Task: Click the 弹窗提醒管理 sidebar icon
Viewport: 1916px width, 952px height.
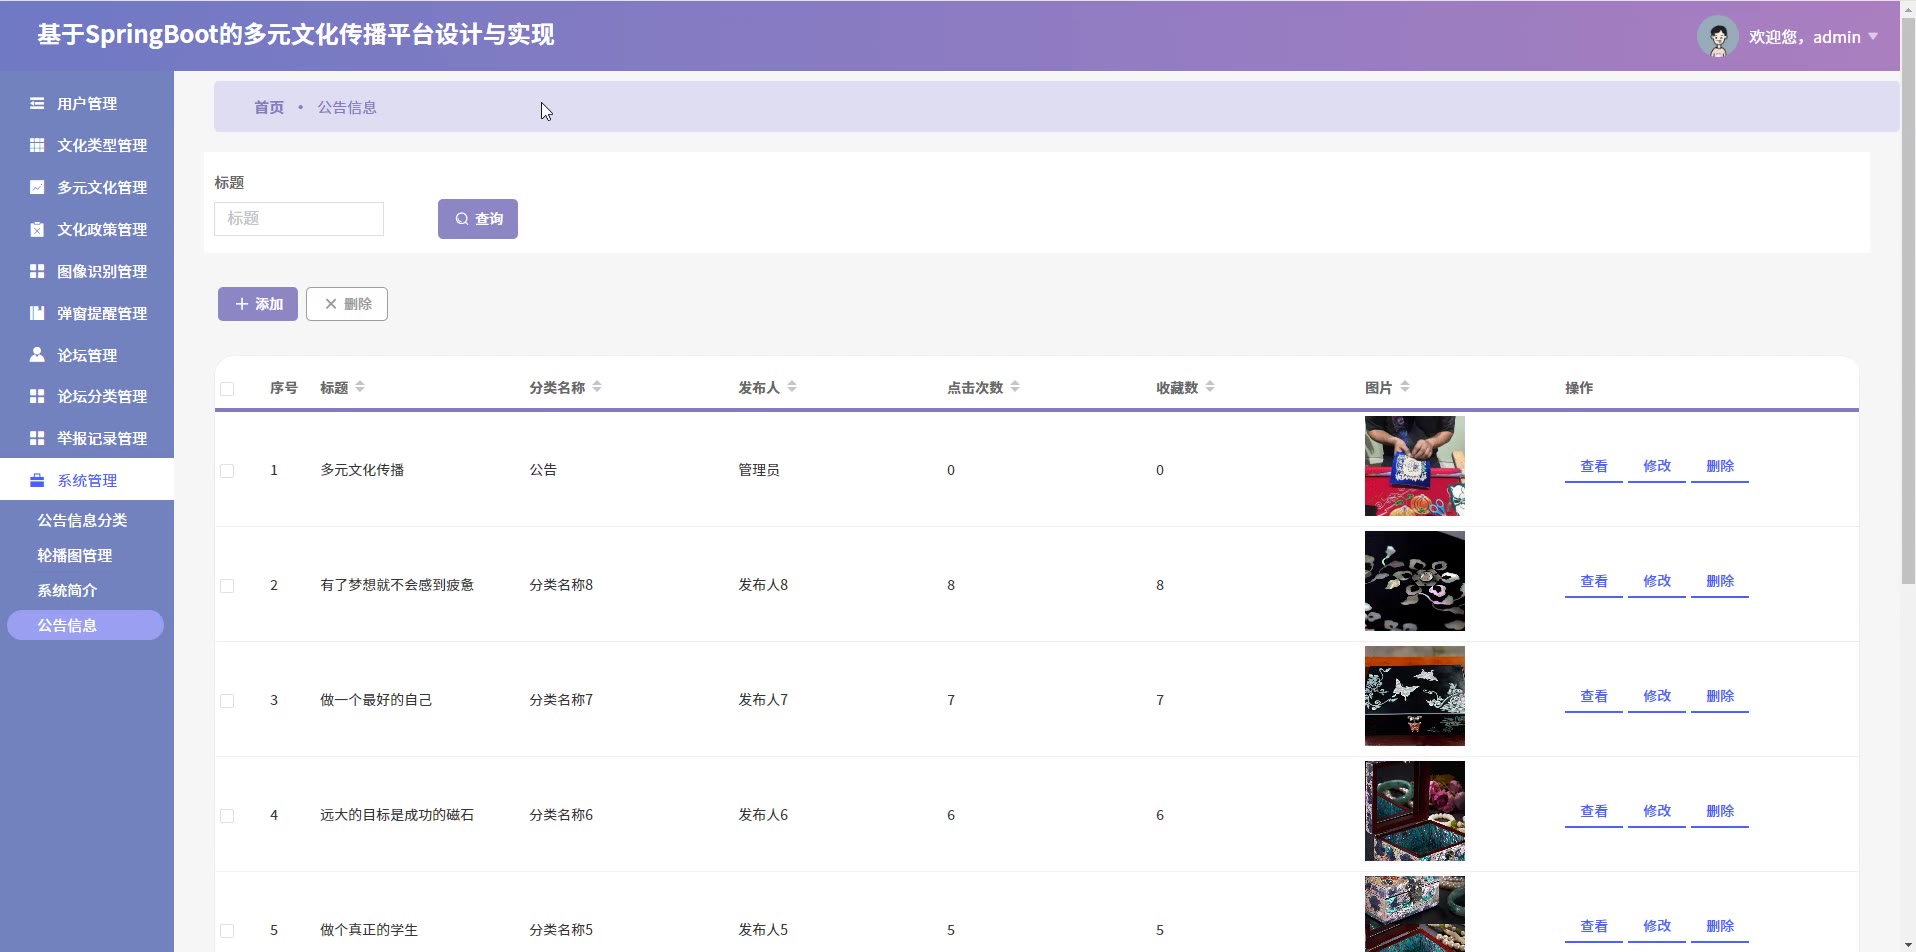Action: (x=37, y=313)
